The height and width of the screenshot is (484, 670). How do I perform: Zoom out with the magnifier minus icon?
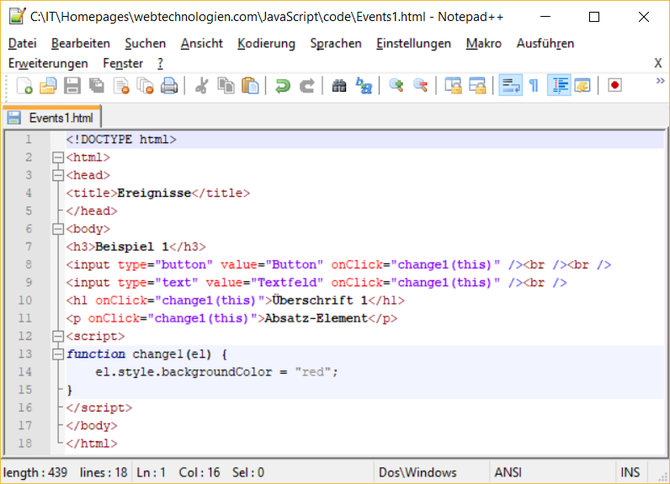(420, 86)
